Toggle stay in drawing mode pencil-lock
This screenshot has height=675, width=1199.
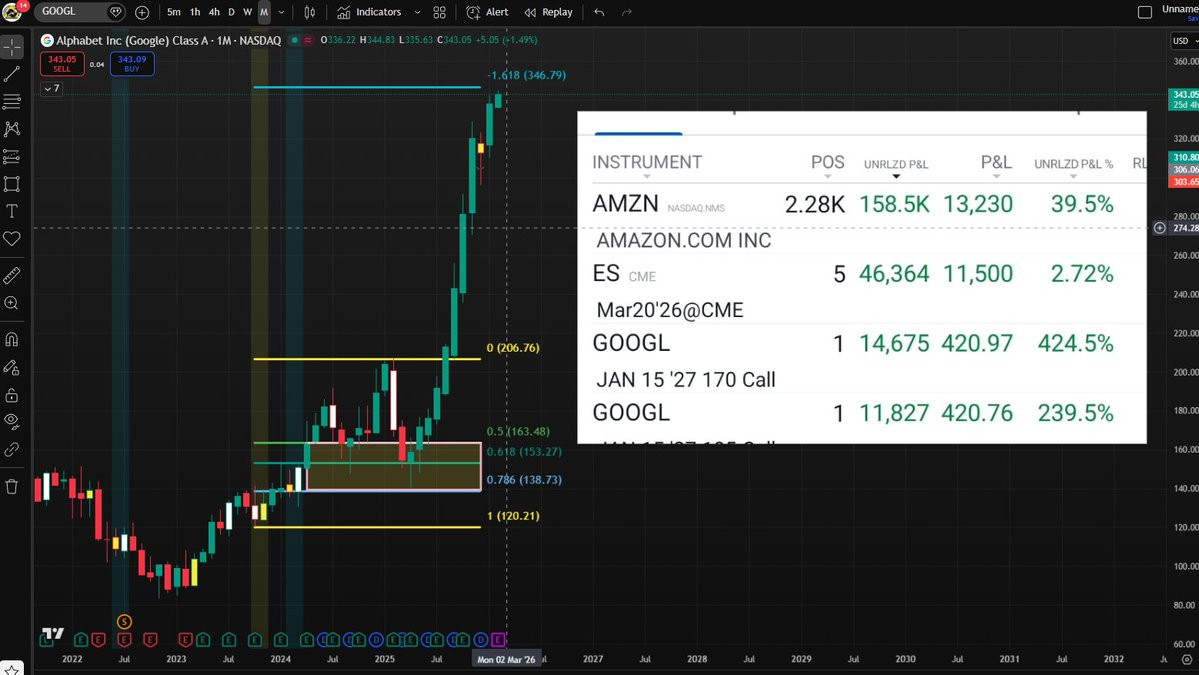point(12,368)
